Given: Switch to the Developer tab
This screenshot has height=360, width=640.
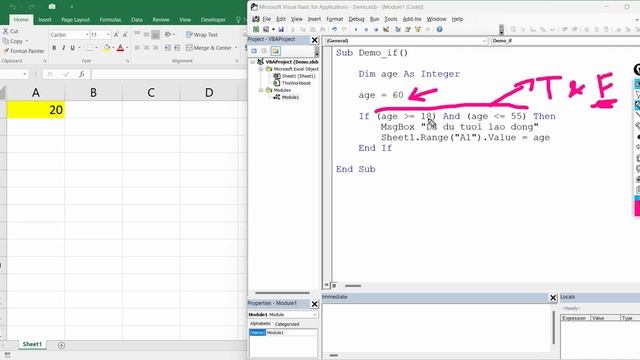Looking at the screenshot, I should (213, 20).
